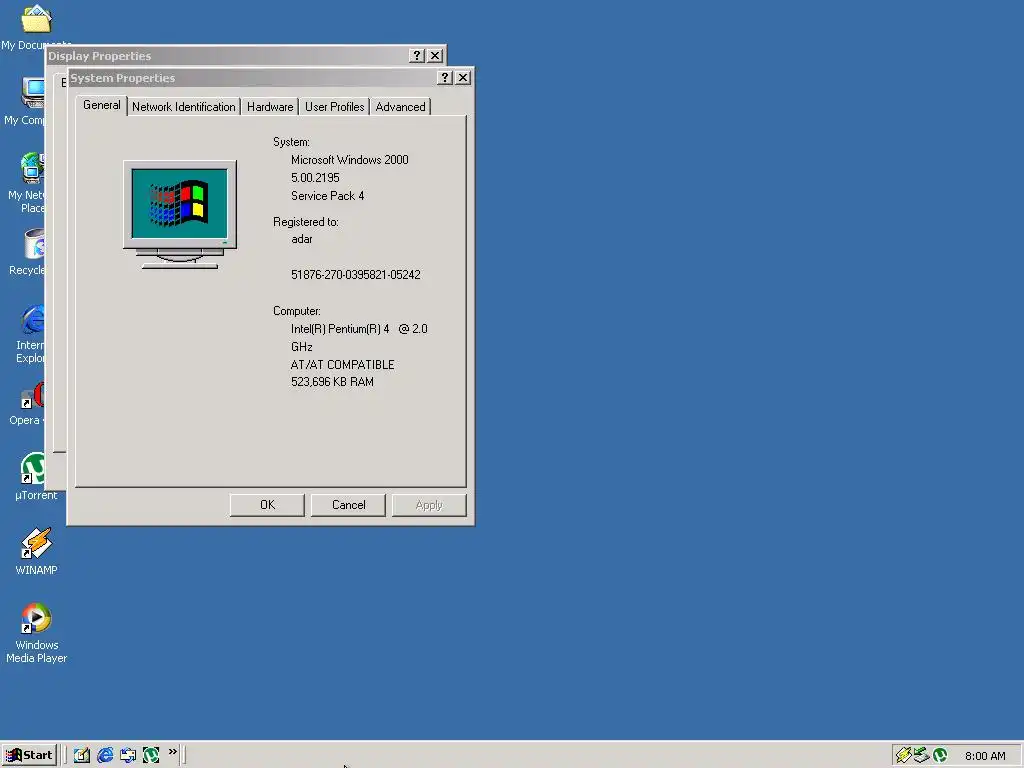Open the Start menu
Viewport: 1024px width, 768px height.
[x=29, y=756]
